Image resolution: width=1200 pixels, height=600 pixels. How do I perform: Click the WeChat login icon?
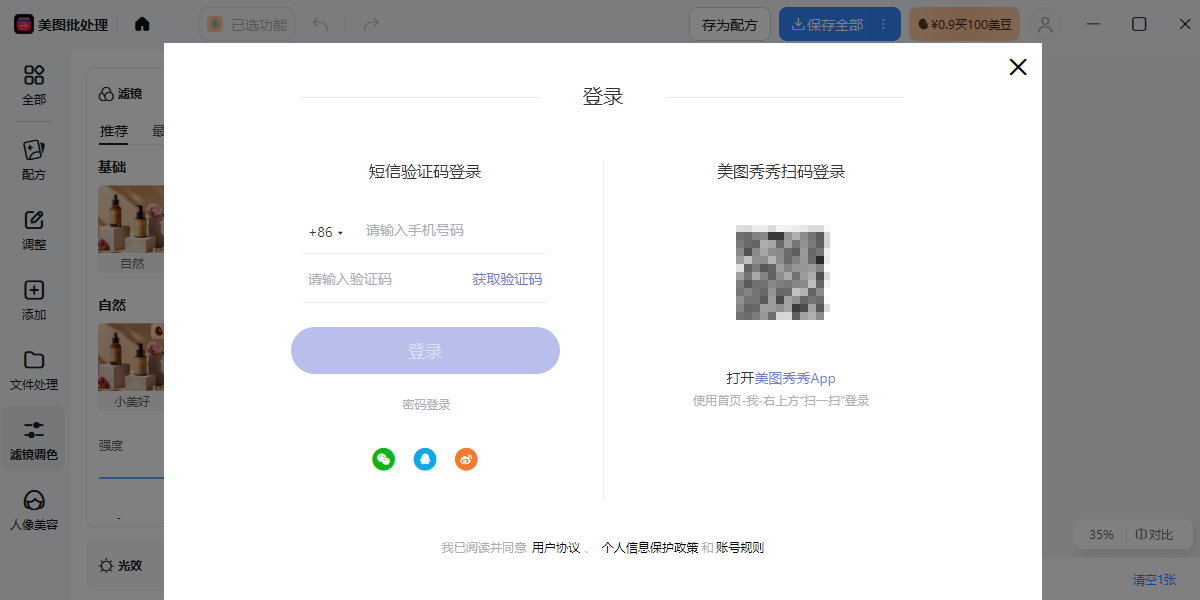(x=383, y=459)
